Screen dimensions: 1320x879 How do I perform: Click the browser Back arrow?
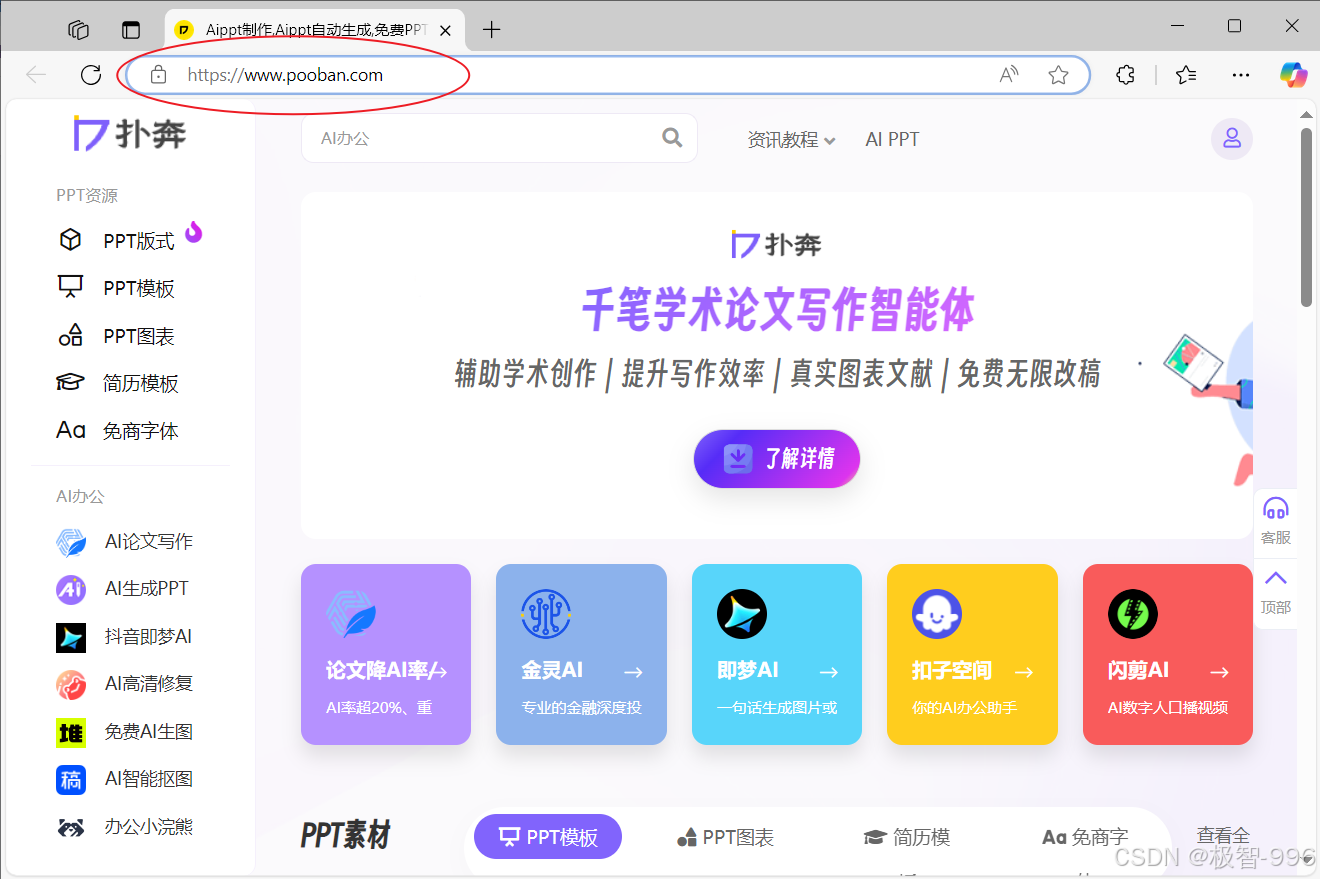tap(37, 75)
